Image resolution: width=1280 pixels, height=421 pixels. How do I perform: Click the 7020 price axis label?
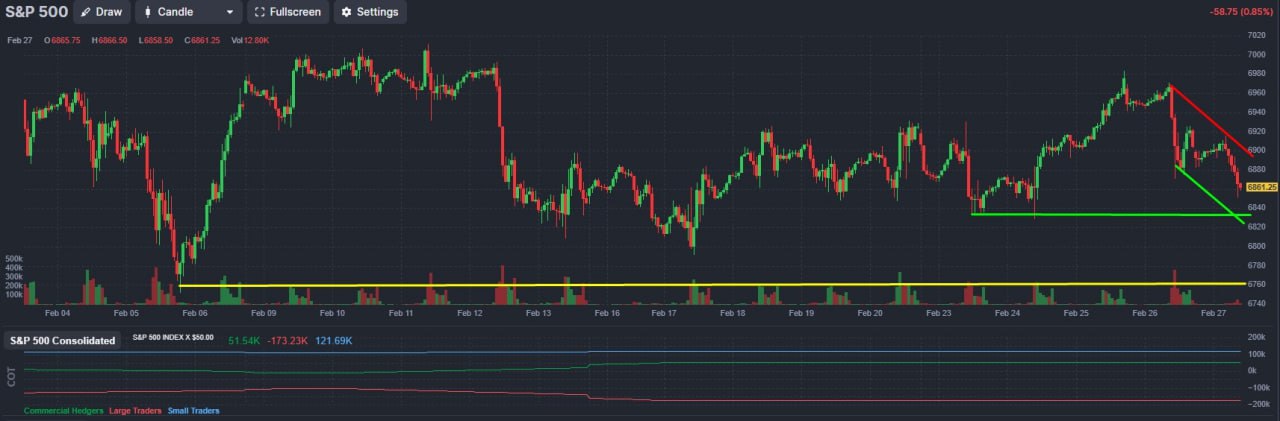tap(1257, 35)
